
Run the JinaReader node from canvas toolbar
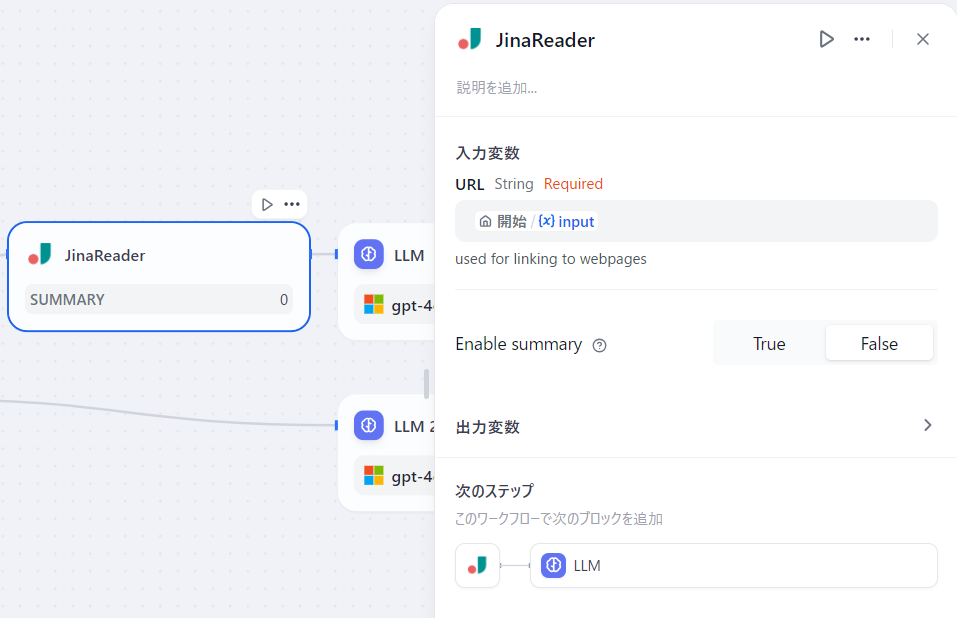(x=267, y=204)
